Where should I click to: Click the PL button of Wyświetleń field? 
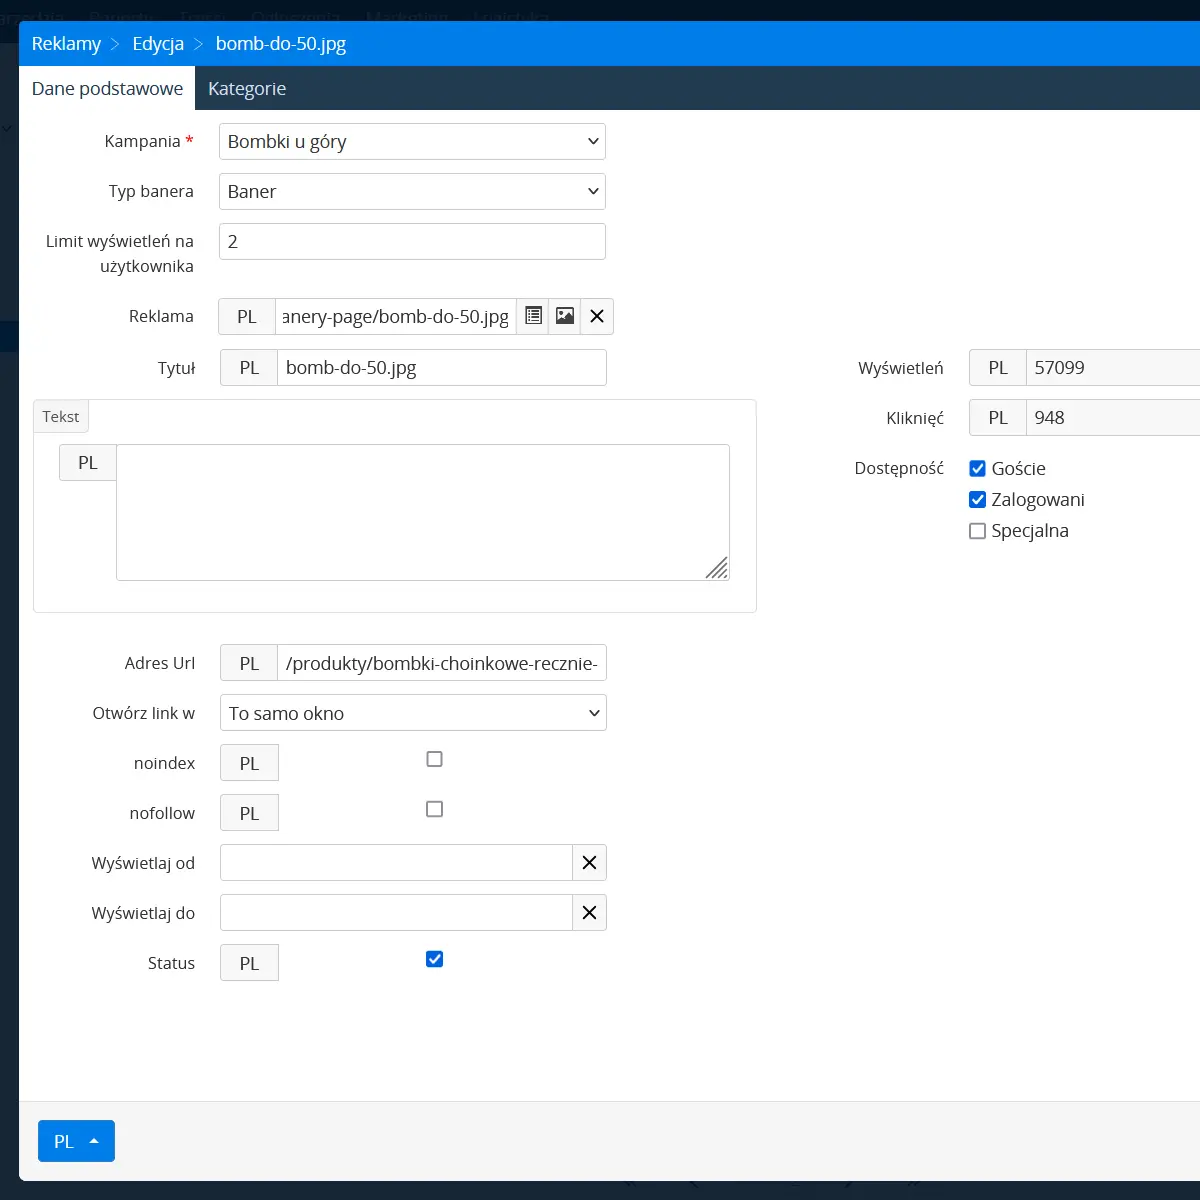(x=998, y=367)
